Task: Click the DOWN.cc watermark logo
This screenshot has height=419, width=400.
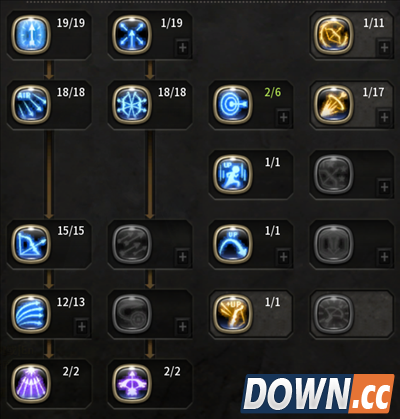Action: click(x=318, y=393)
